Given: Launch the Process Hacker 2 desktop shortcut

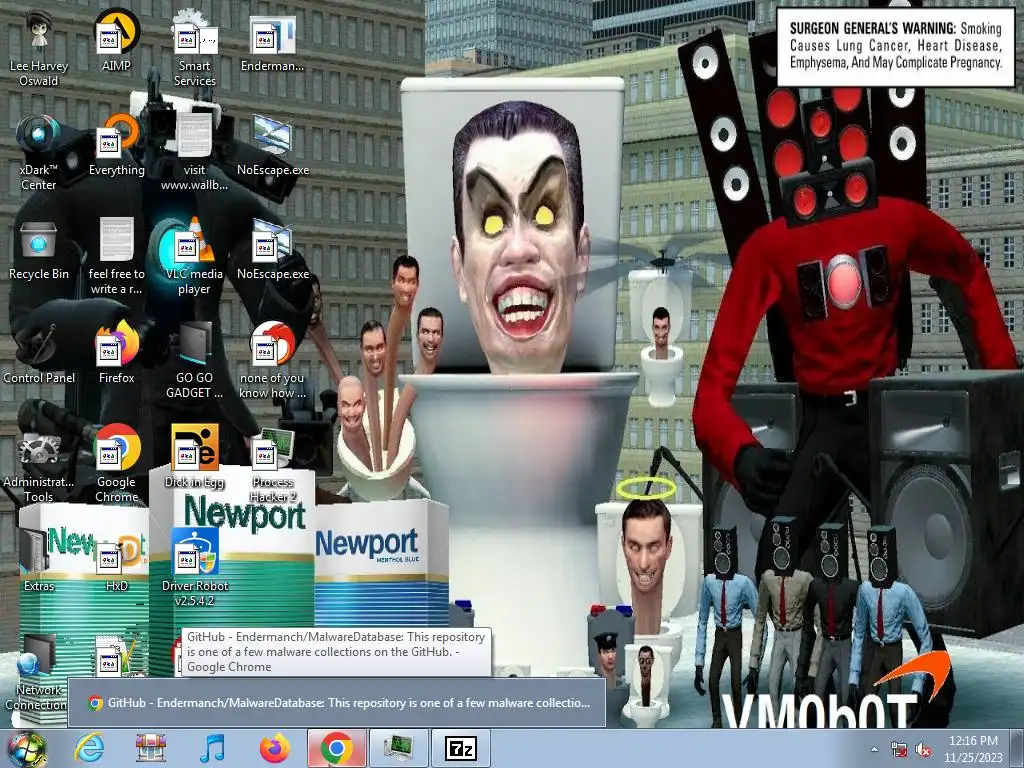Looking at the screenshot, I should (273, 465).
